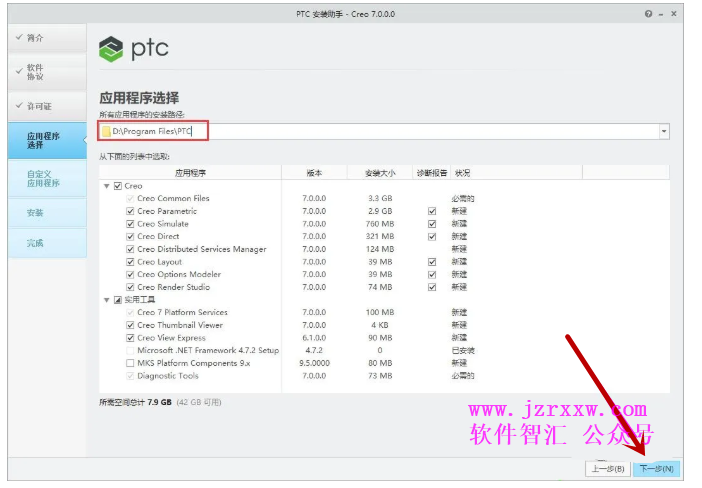
Task: Uncheck Creo Options Modeler
Action: pos(130,274)
